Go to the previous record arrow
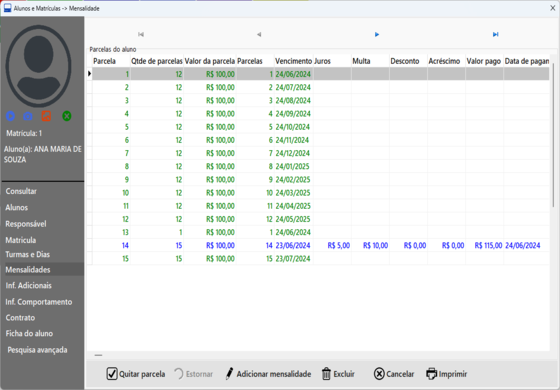The image size is (560, 390). 259,34
